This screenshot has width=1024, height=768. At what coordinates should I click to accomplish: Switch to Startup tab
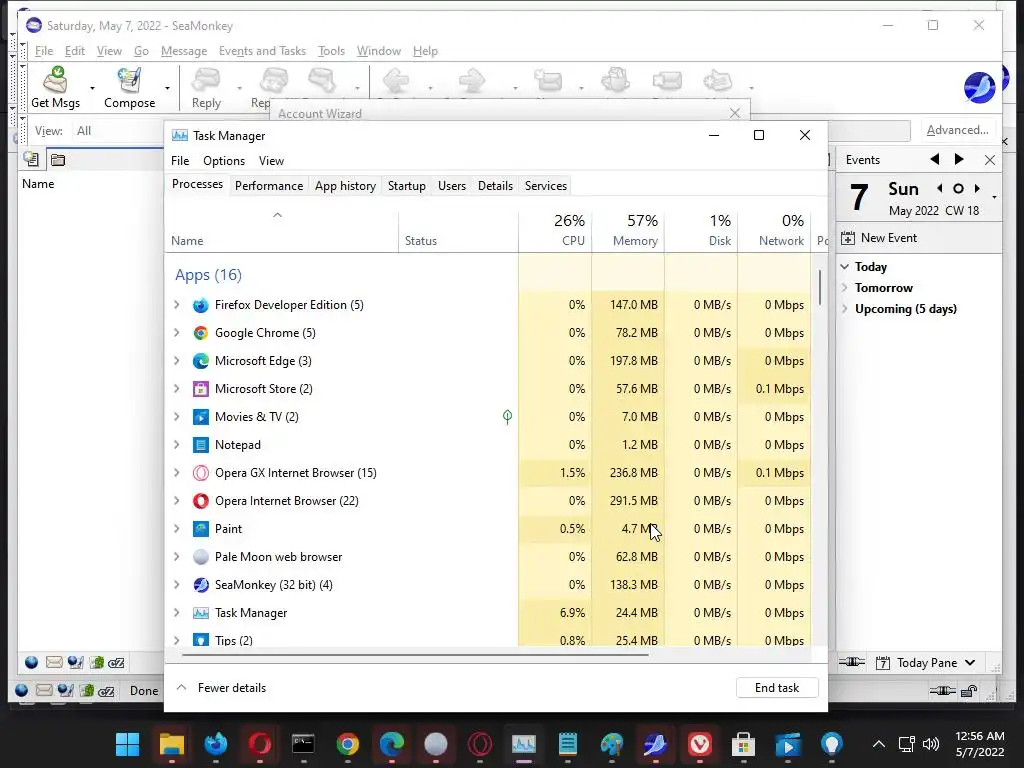click(x=407, y=186)
